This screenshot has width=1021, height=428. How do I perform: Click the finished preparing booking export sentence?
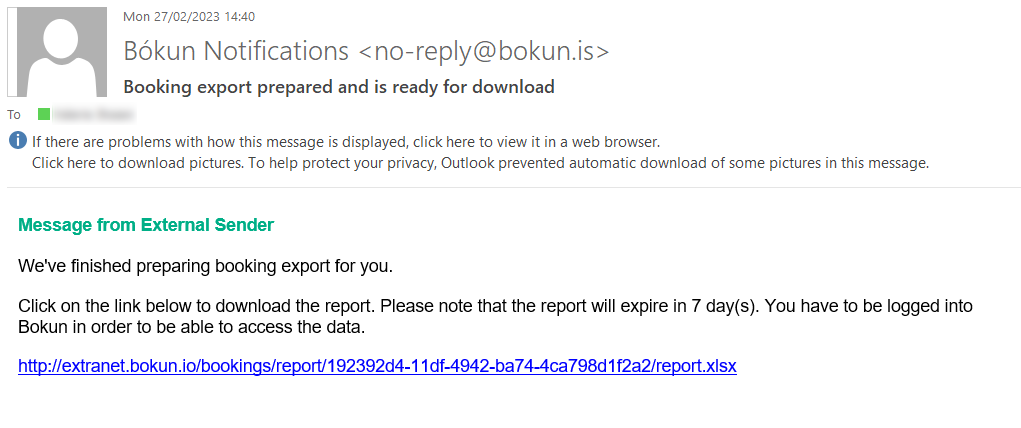click(x=206, y=266)
